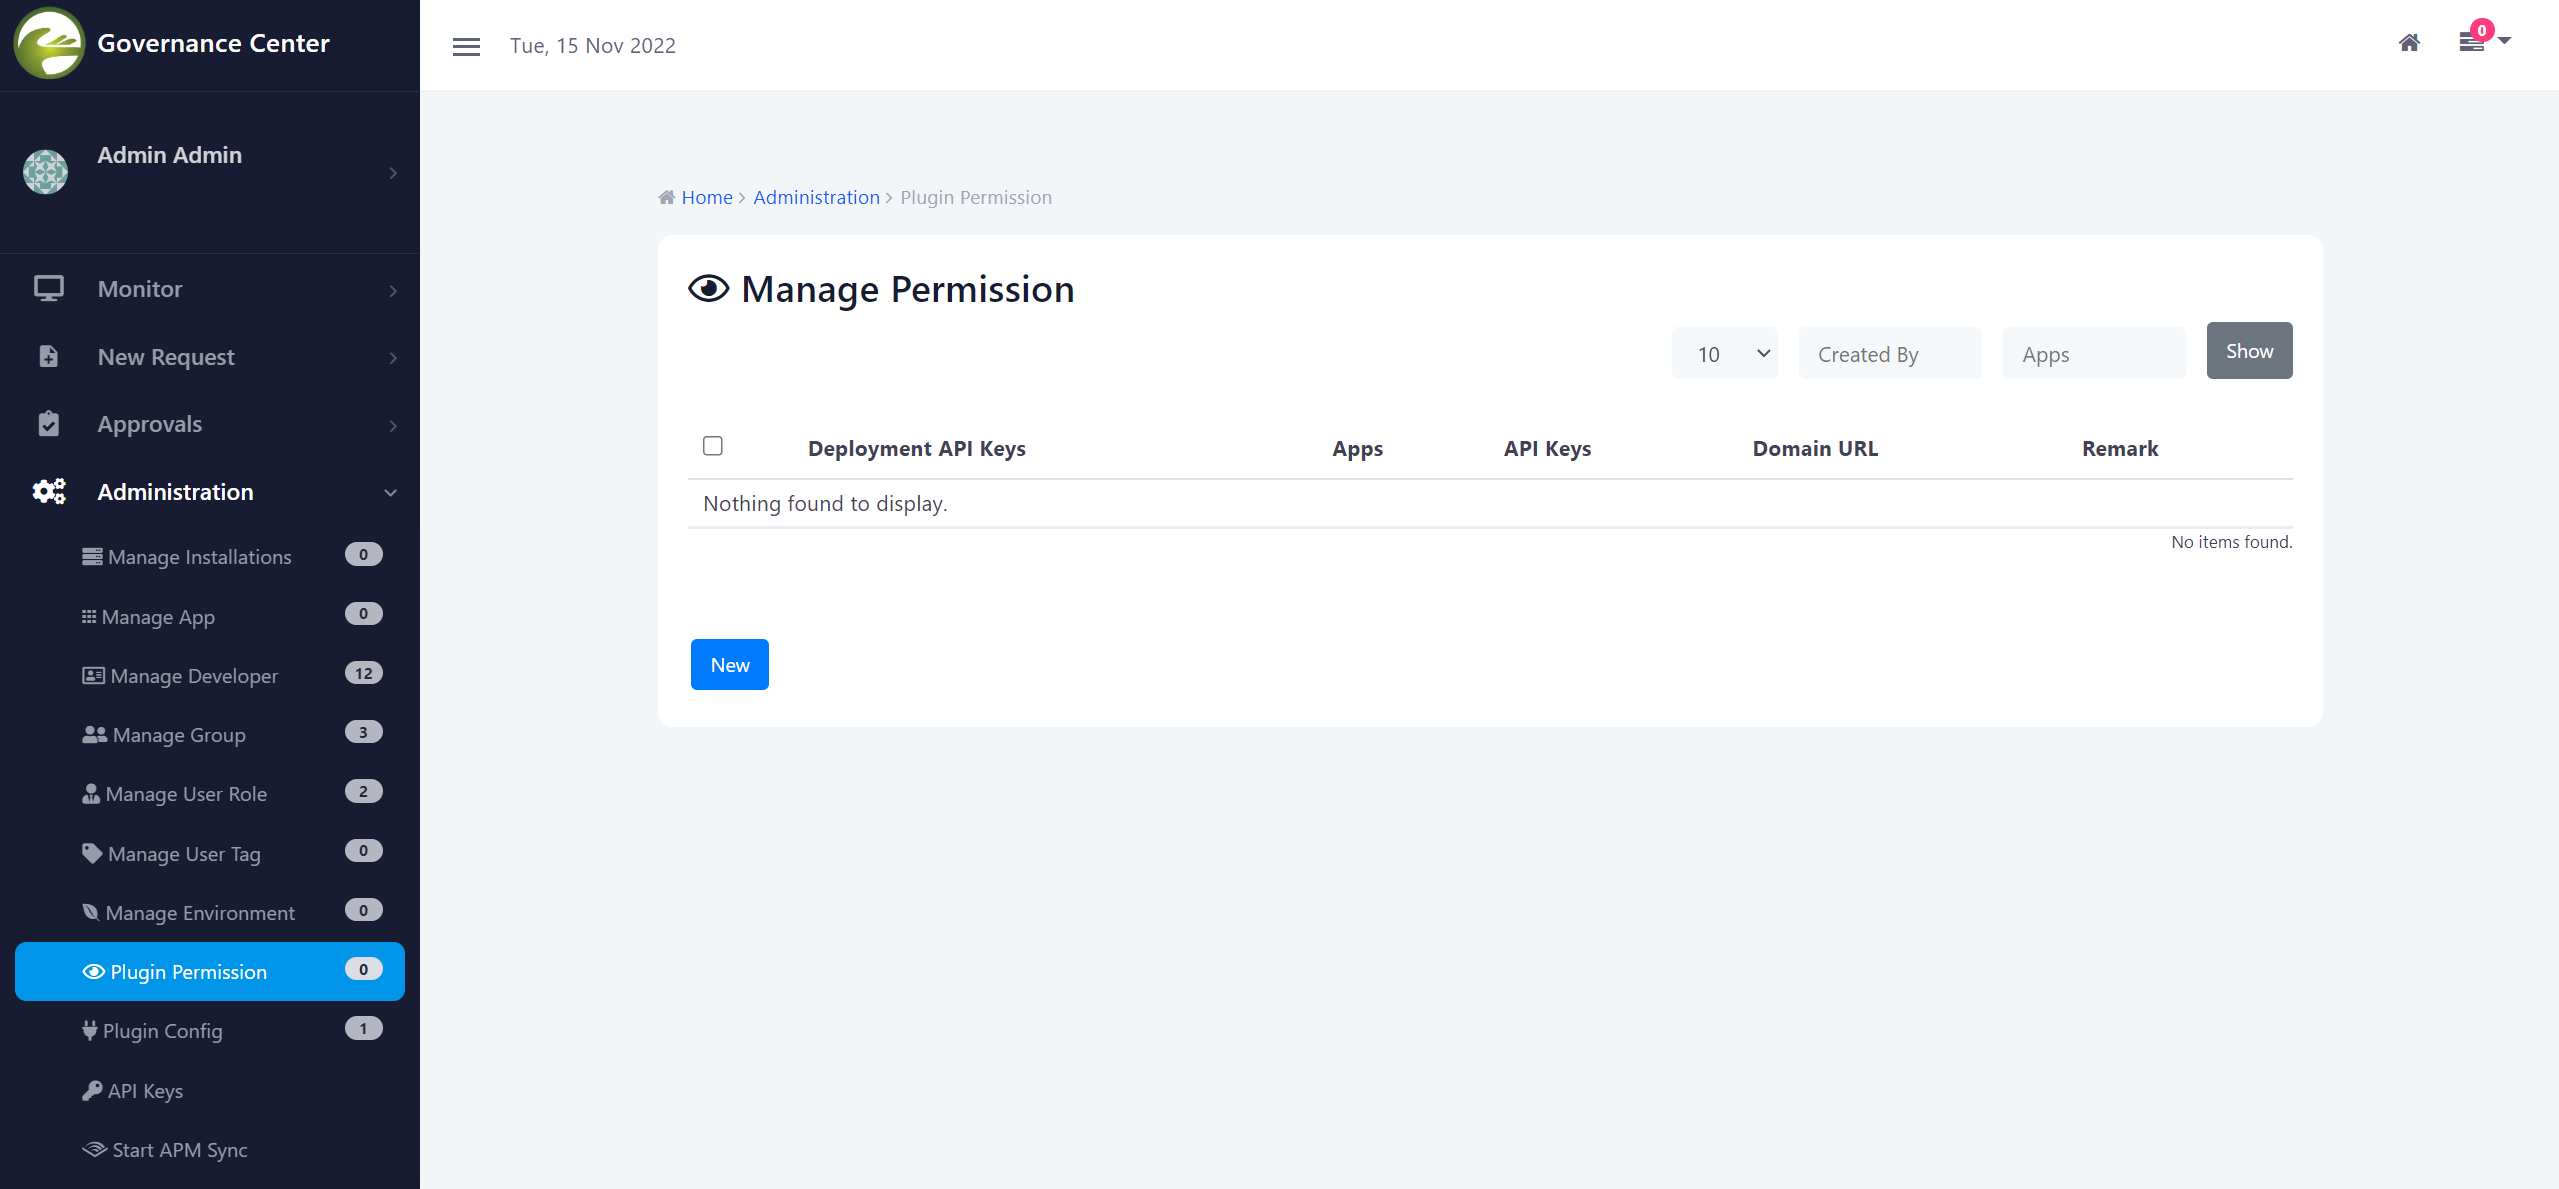This screenshot has width=2559, height=1189.
Task: Click the Monitor screen icon in sidebar
Action: pyautogui.click(x=48, y=289)
